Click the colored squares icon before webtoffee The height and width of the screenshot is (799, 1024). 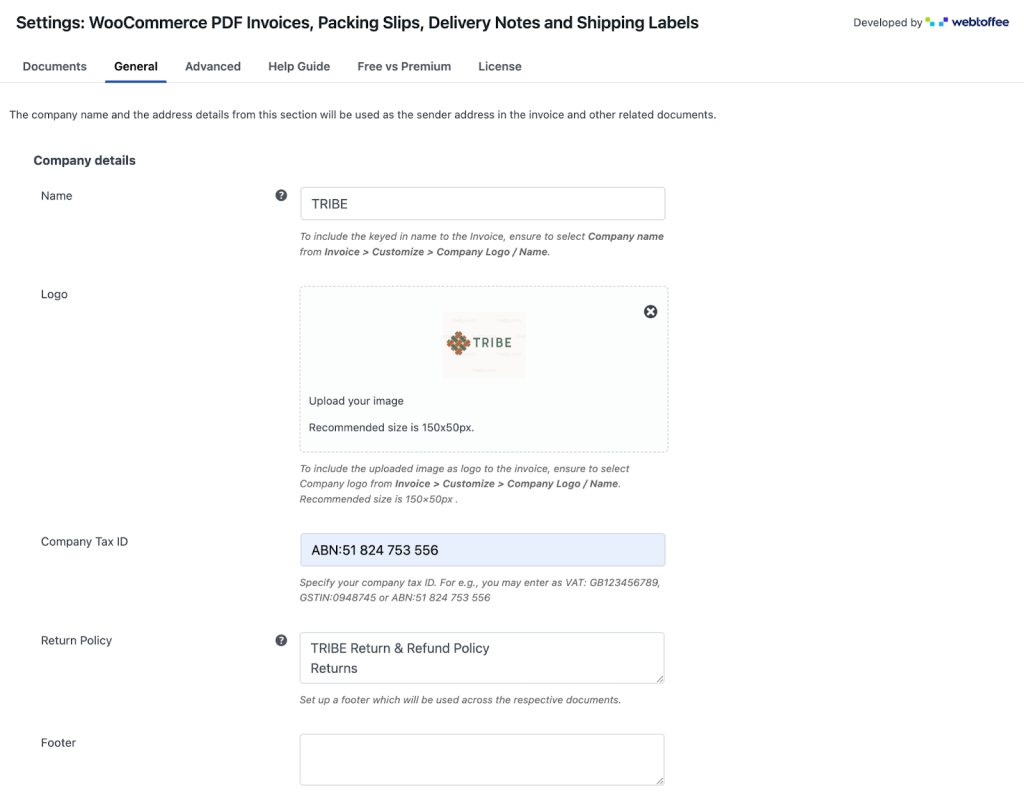[x=935, y=22]
